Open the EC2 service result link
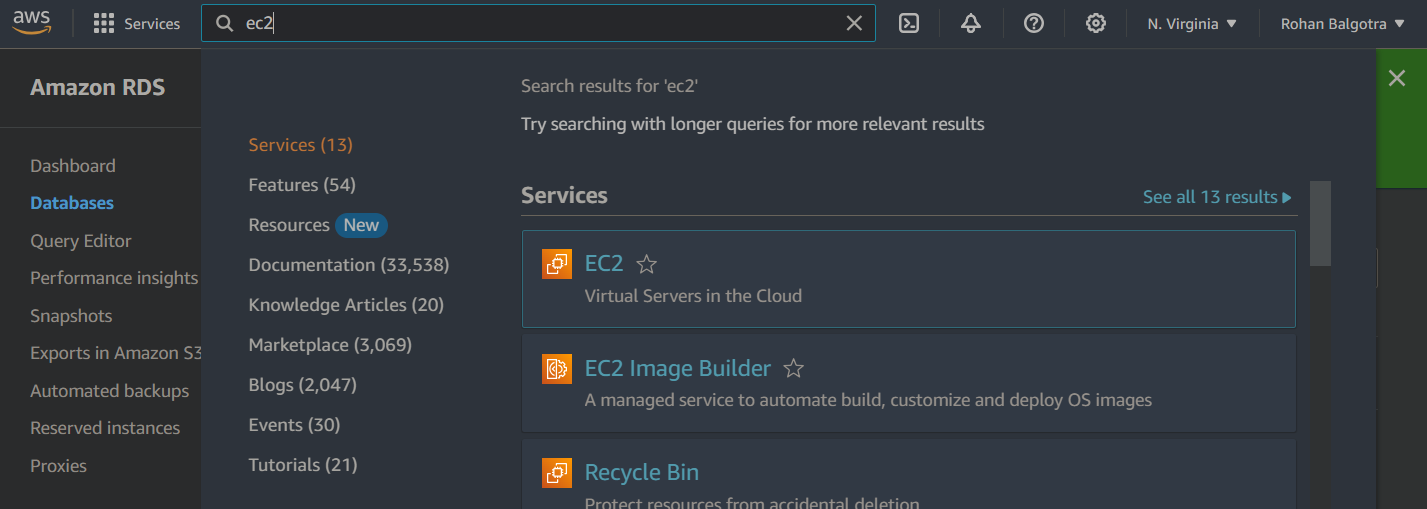Image resolution: width=1427 pixels, height=509 pixels. 604,263
